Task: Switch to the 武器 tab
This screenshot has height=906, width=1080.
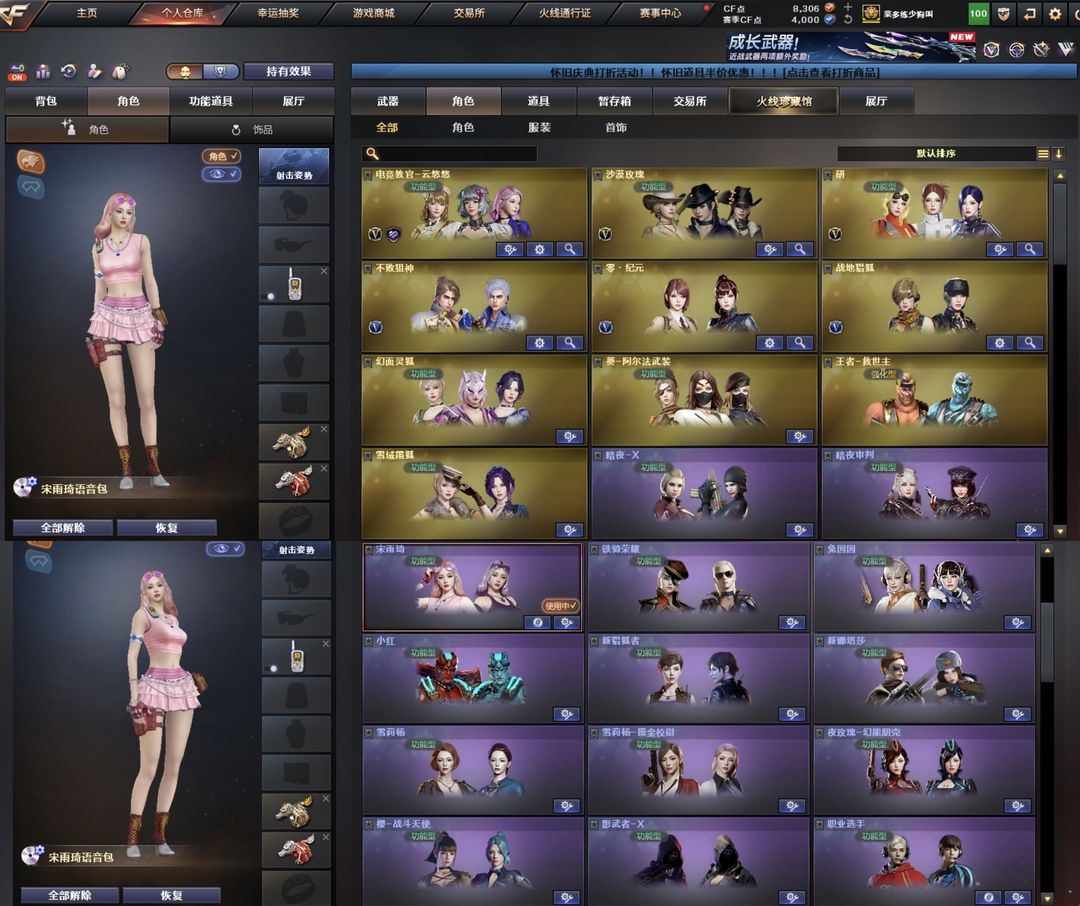Action: pos(388,101)
